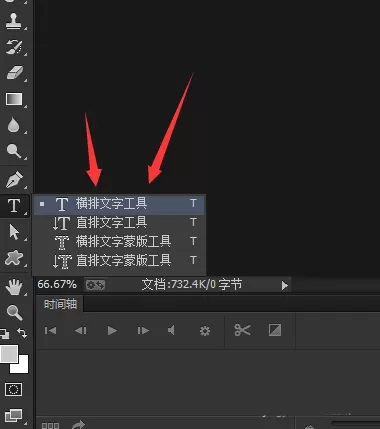Image resolution: width=380 pixels, height=429 pixels.
Task: Select the History Brush tool
Action: tap(14, 47)
